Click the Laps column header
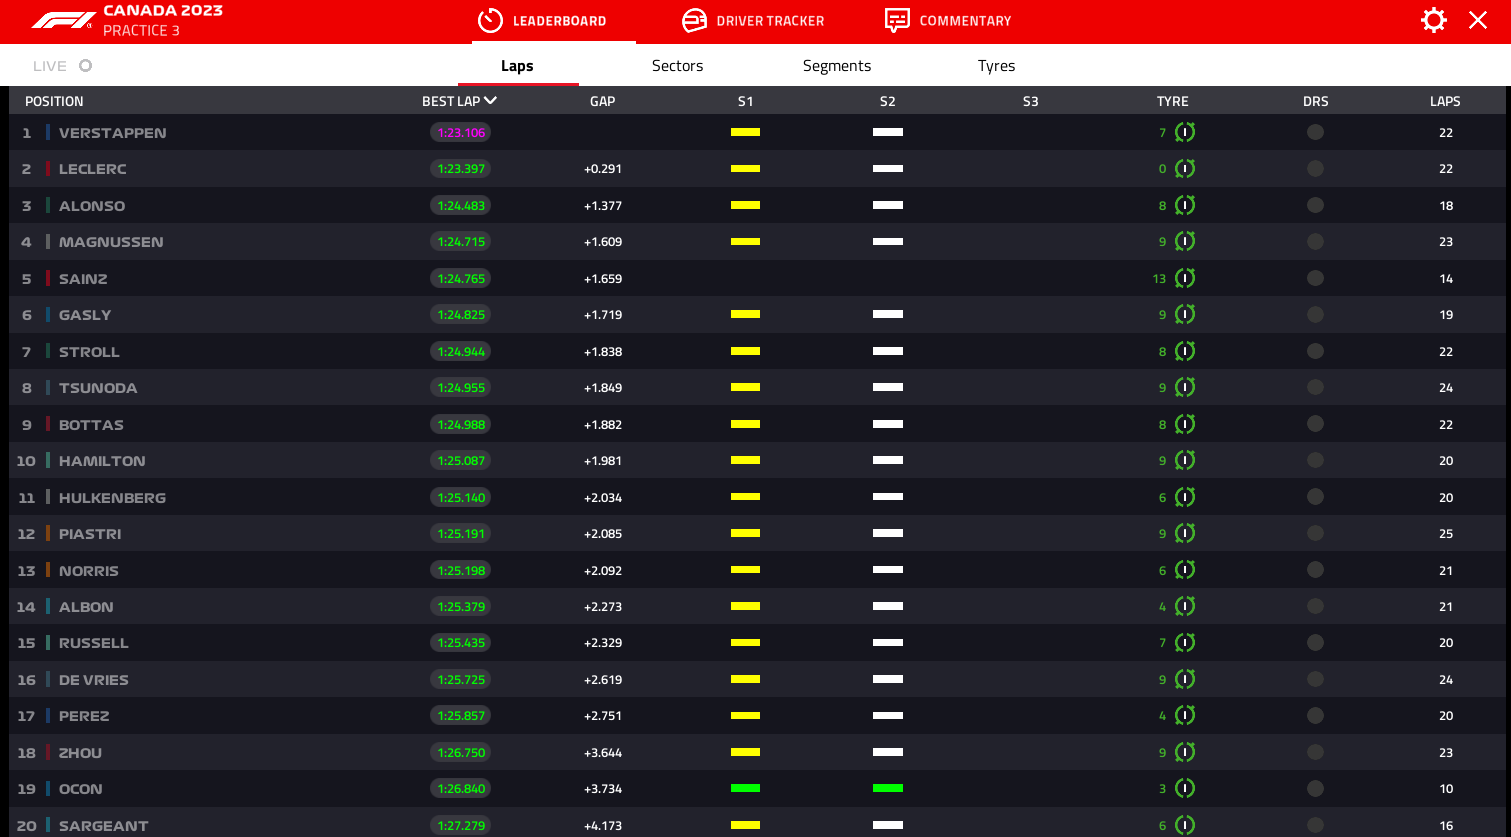This screenshot has height=837, width=1511. [x=1445, y=101]
